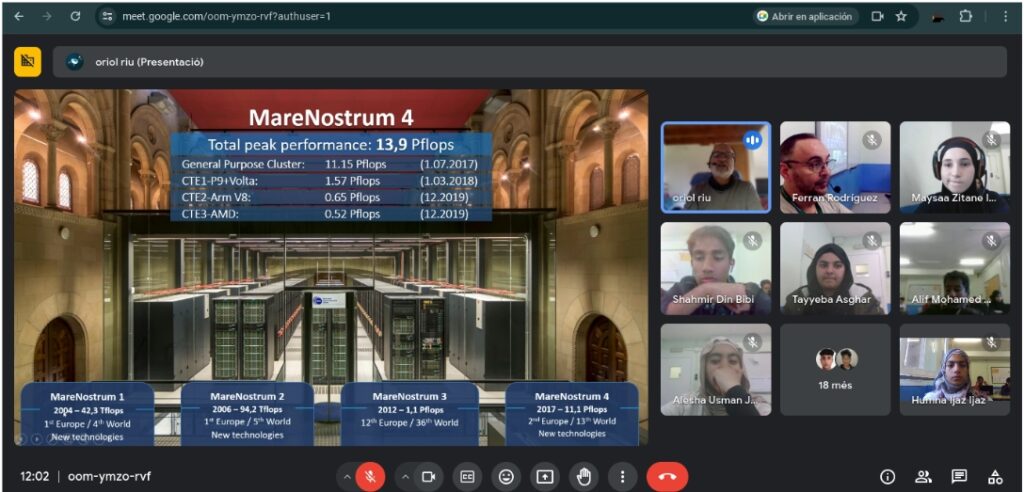Open more options three-dot menu
The width and height of the screenshot is (1024, 492).
[x=622, y=477]
